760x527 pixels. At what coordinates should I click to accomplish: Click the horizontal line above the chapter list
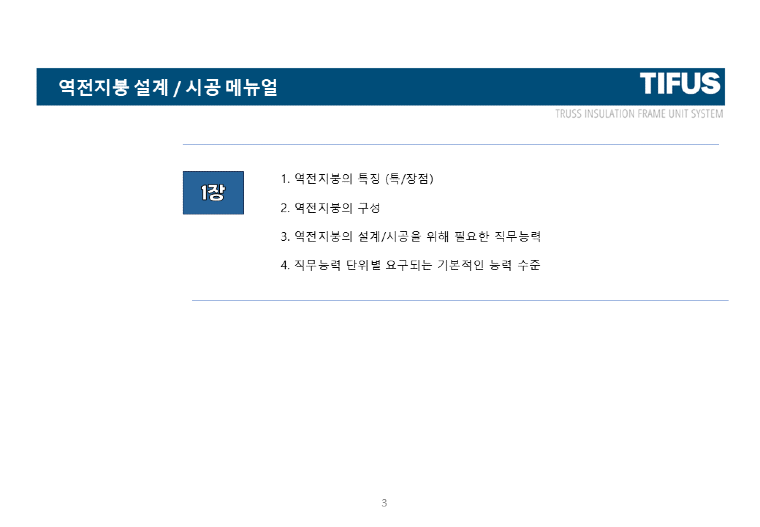(x=450, y=145)
